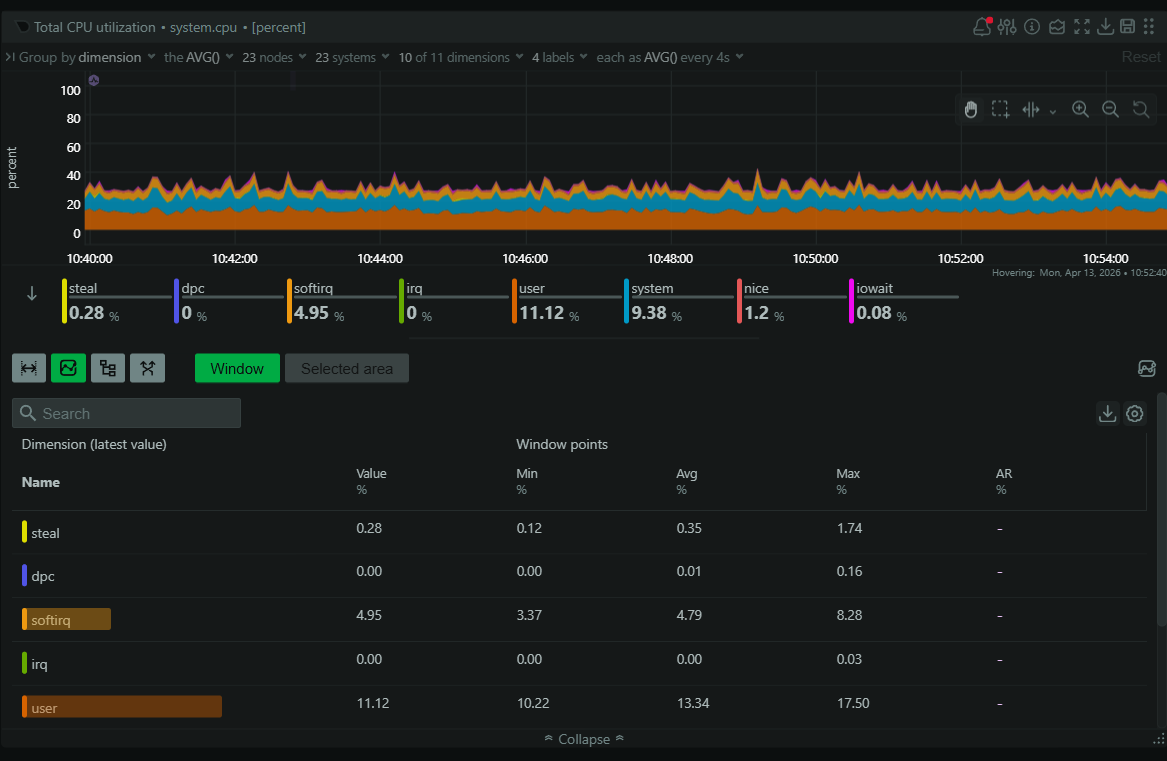Click Reset to clear chart settings
The width and height of the screenshot is (1167, 761).
point(1141,57)
